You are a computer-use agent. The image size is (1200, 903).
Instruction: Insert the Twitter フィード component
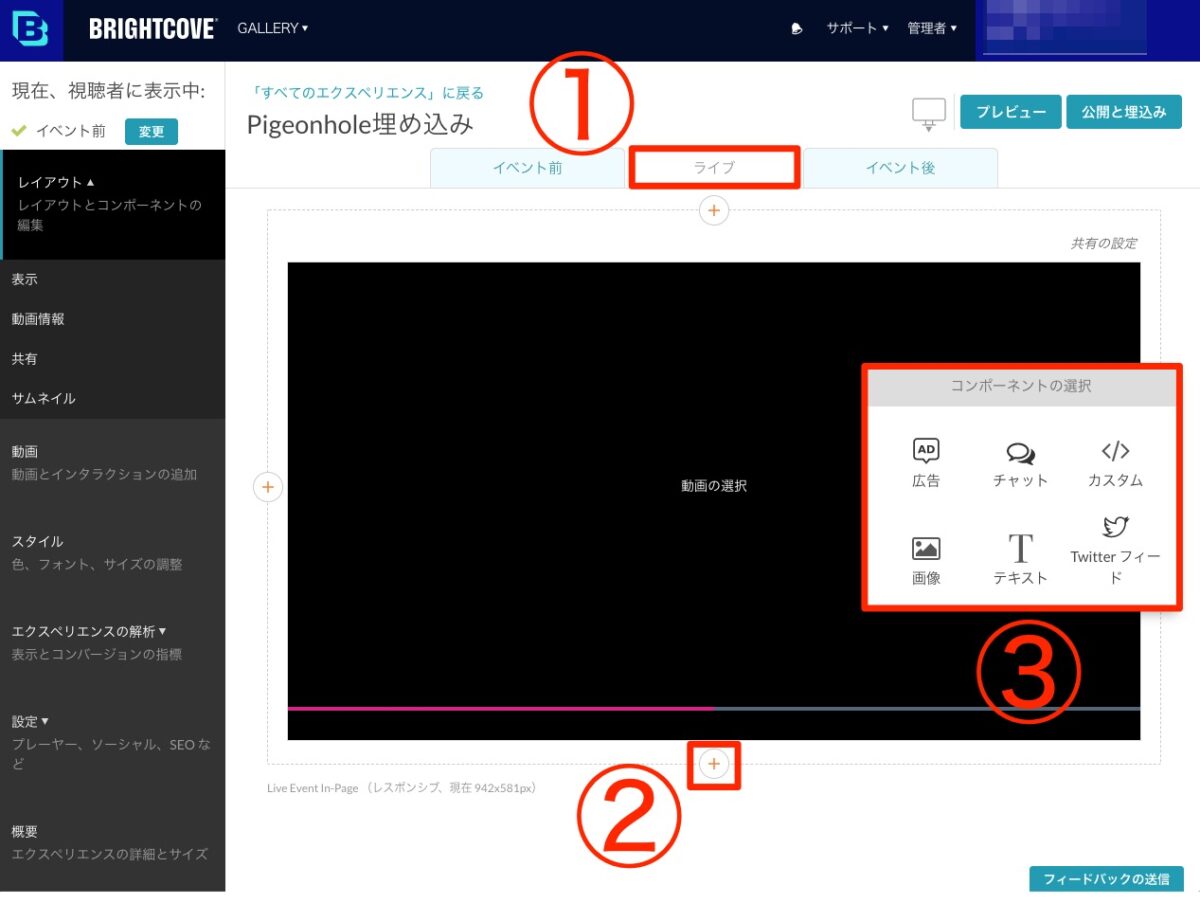click(1115, 551)
